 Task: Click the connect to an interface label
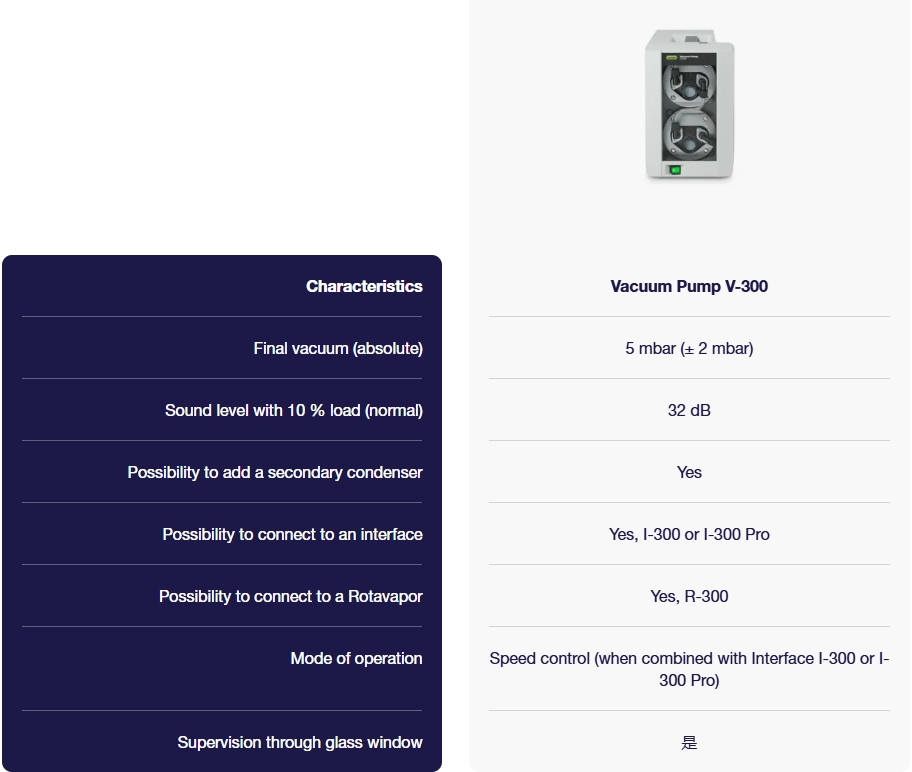point(292,534)
